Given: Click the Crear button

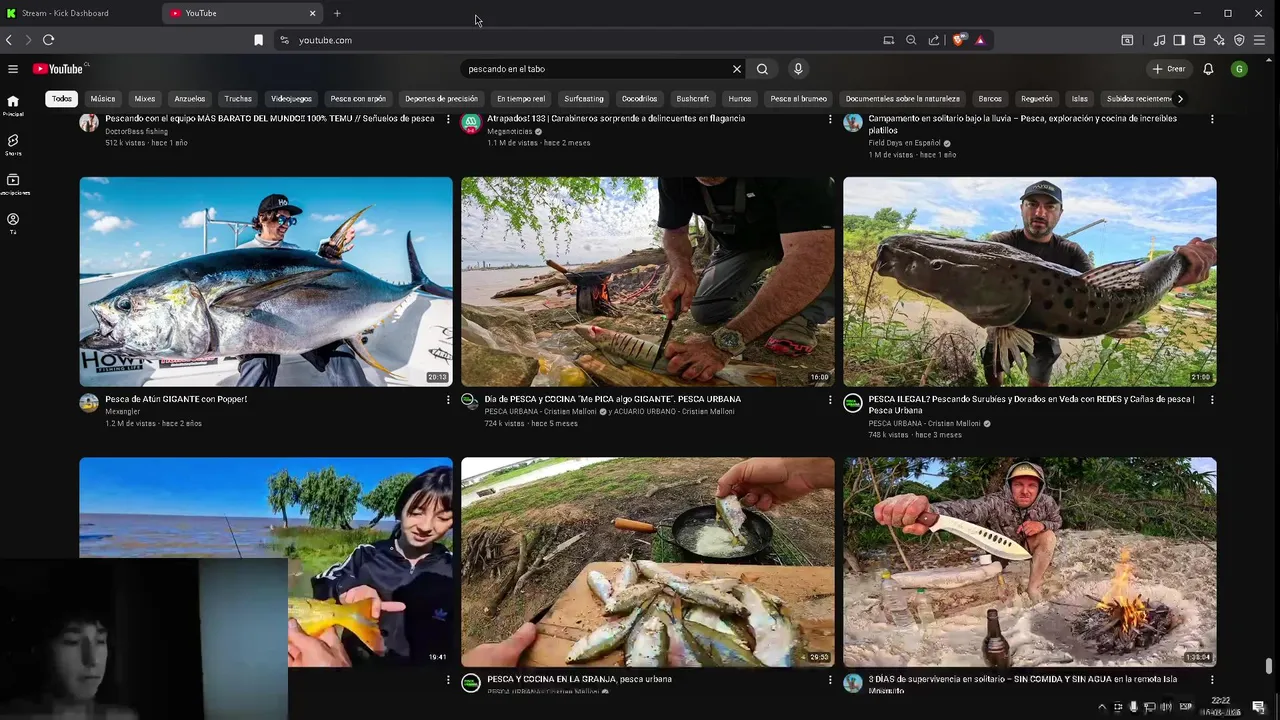Looking at the screenshot, I should pyautogui.click(x=1169, y=69).
